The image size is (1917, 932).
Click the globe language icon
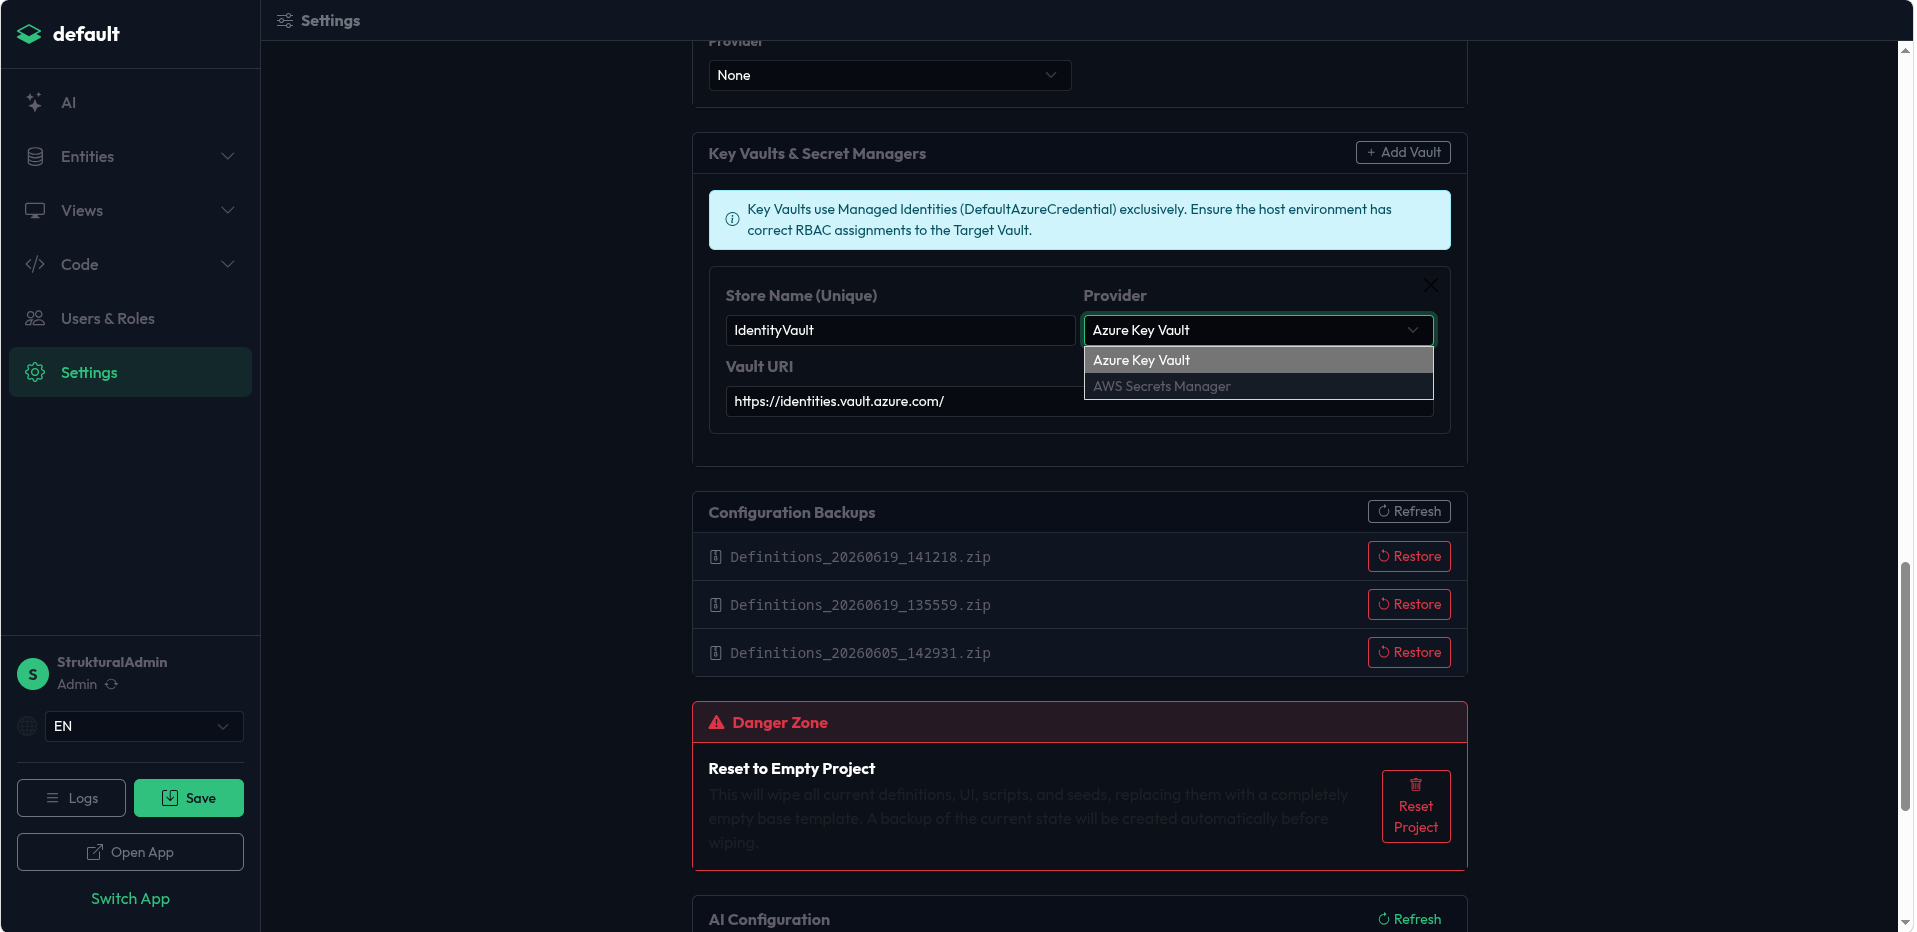(x=28, y=726)
